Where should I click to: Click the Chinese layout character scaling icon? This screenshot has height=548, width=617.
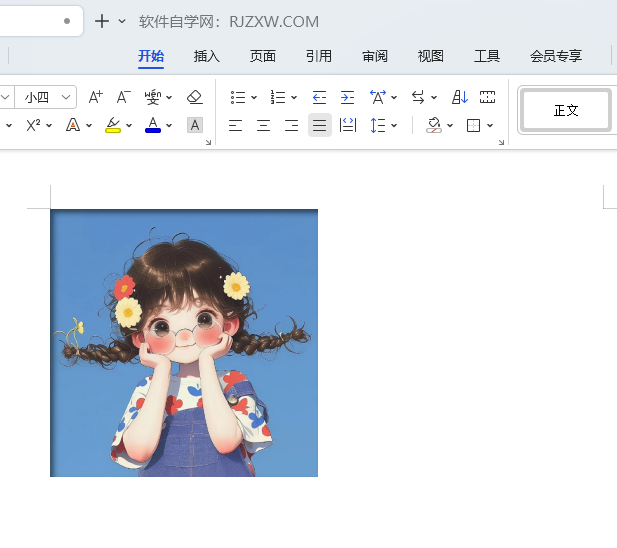tap(378, 97)
